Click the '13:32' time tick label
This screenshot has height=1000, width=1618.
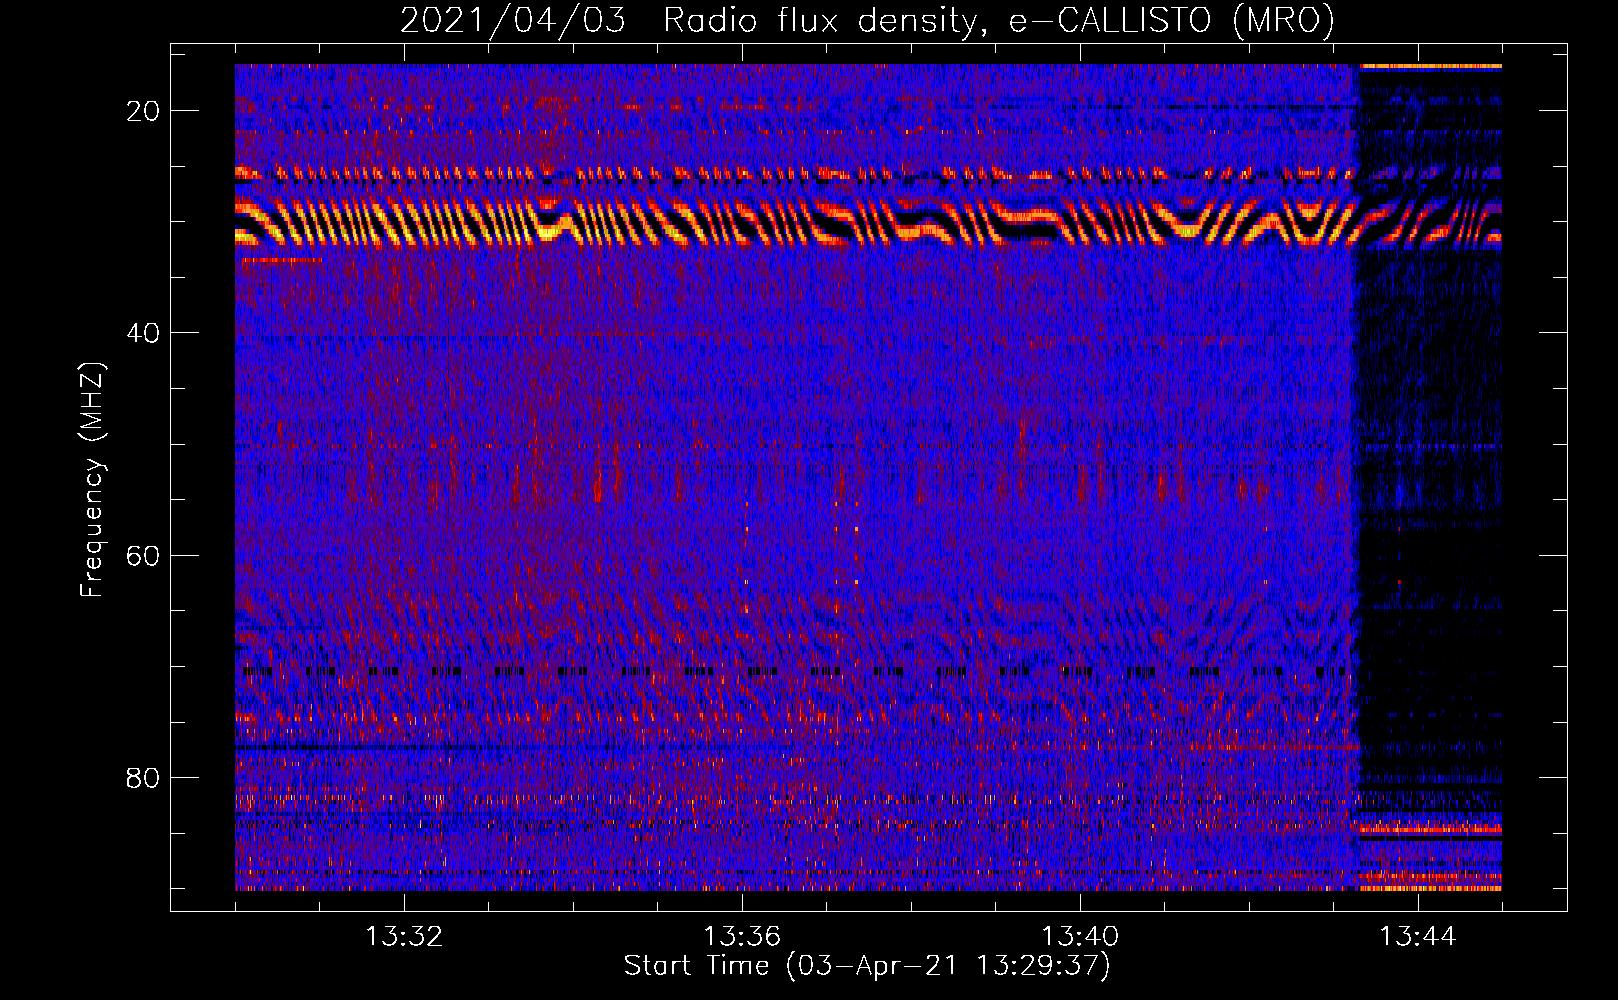(x=404, y=937)
